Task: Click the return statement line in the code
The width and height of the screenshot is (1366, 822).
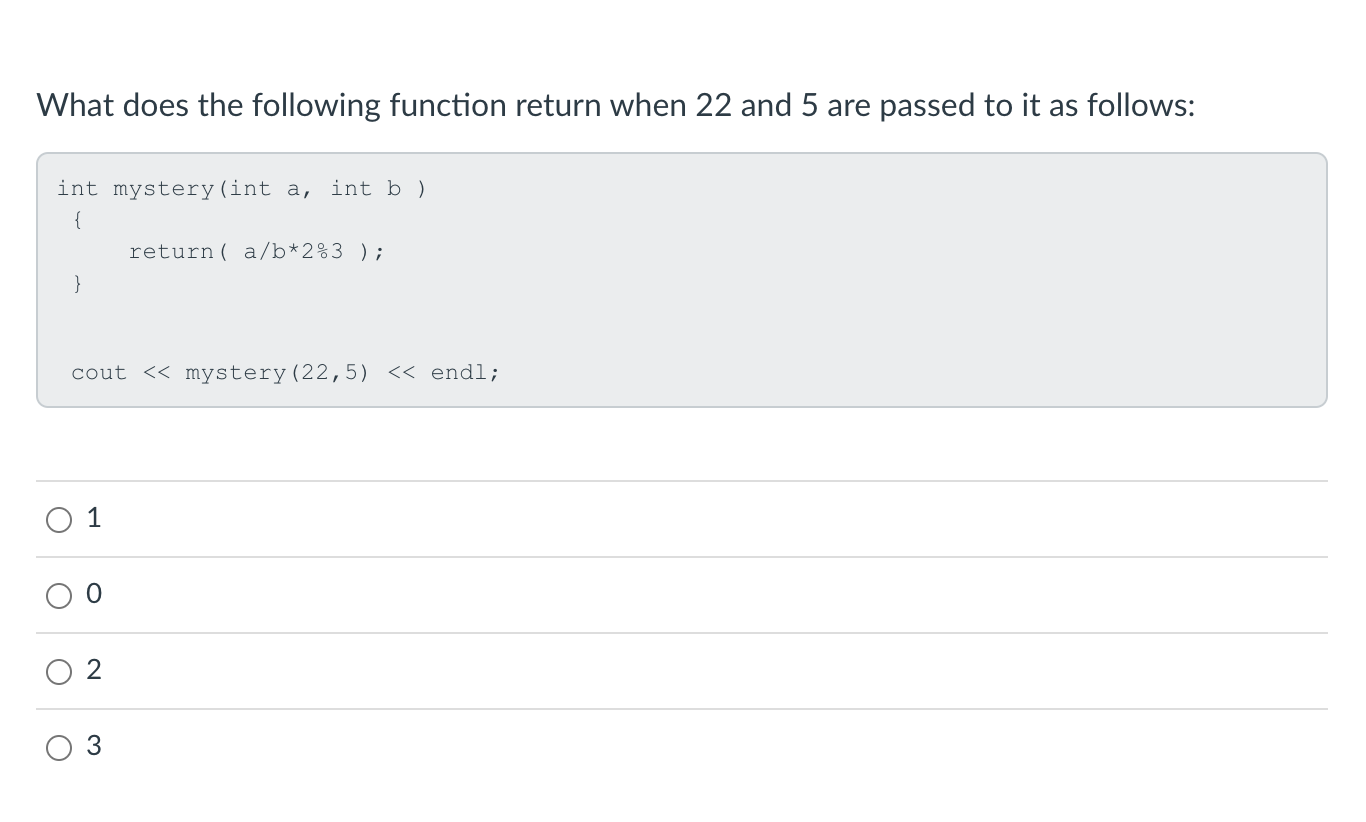Action: [x=256, y=251]
